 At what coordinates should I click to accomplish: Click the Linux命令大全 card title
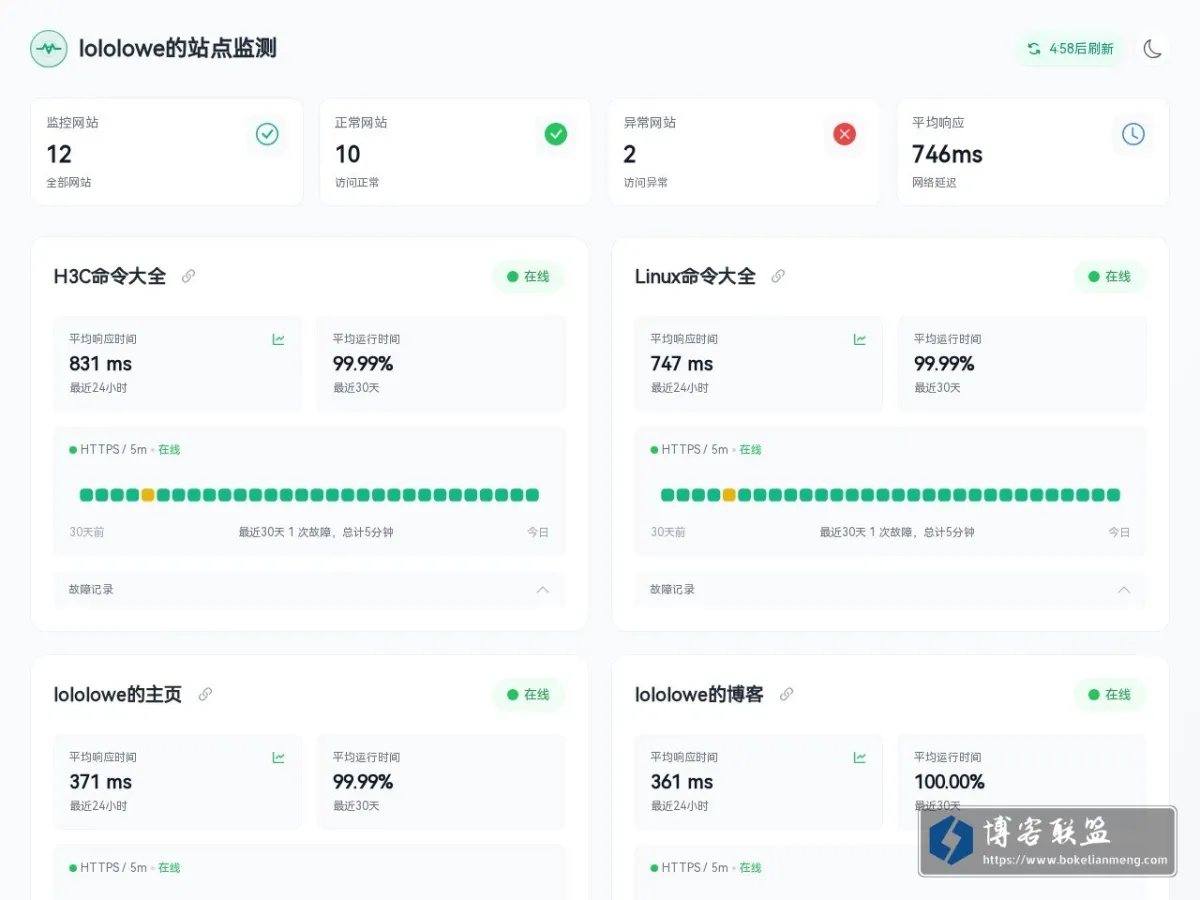click(695, 277)
